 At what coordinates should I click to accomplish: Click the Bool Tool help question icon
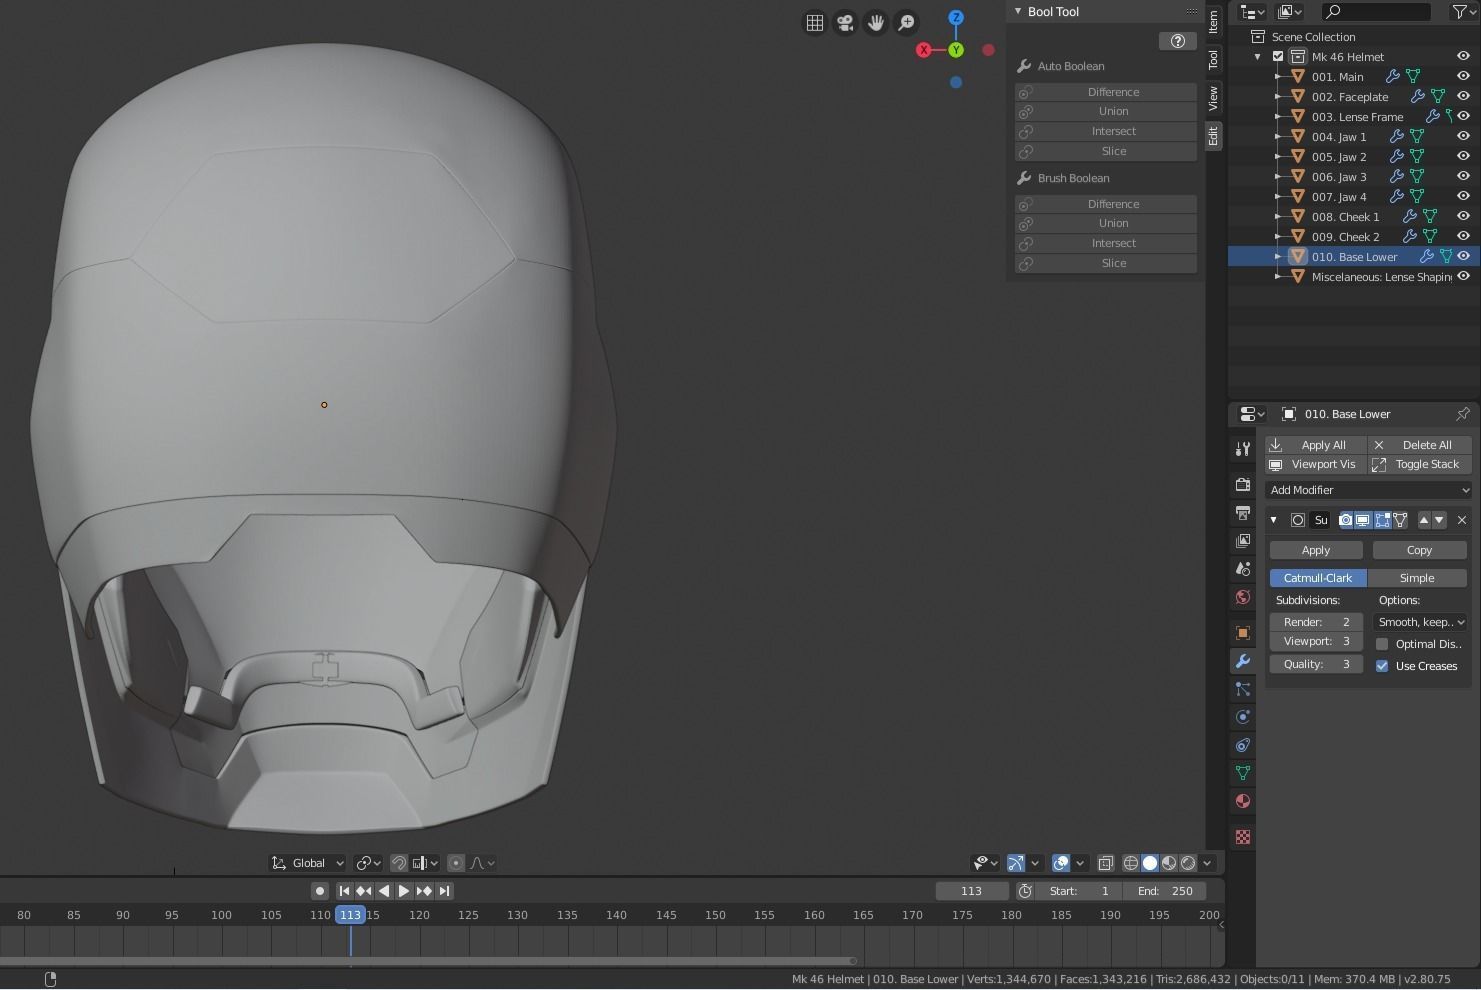(x=1177, y=41)
